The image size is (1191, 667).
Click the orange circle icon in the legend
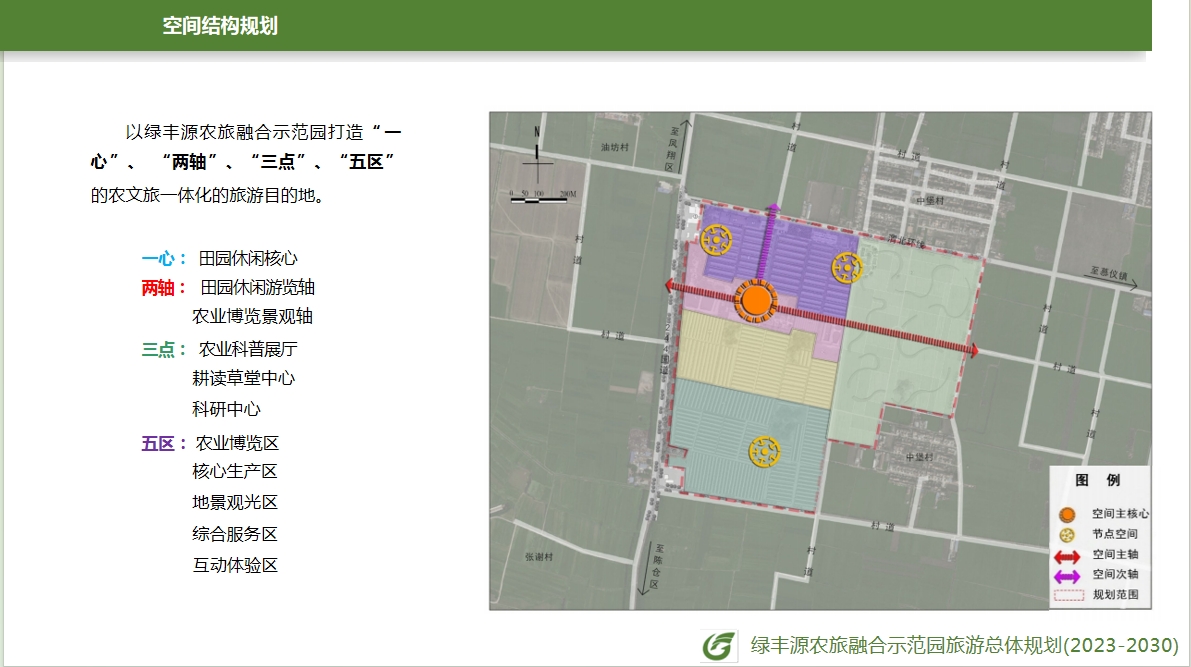coord(1067,515)
